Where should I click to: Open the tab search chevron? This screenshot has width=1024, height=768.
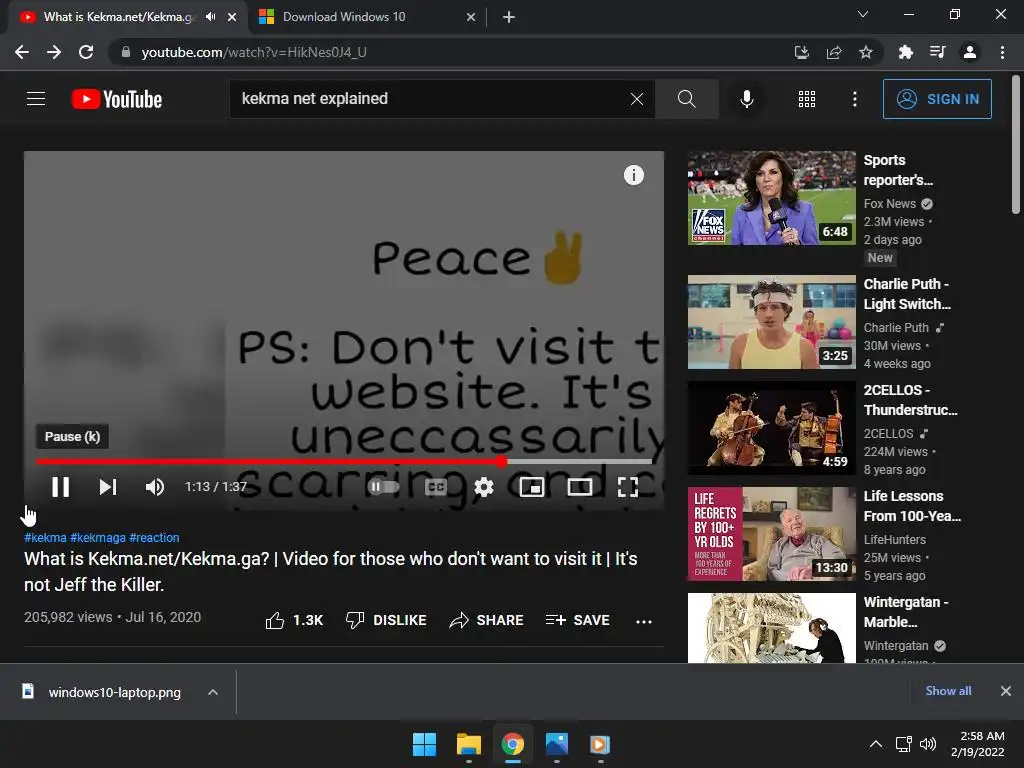click(863, 14)
